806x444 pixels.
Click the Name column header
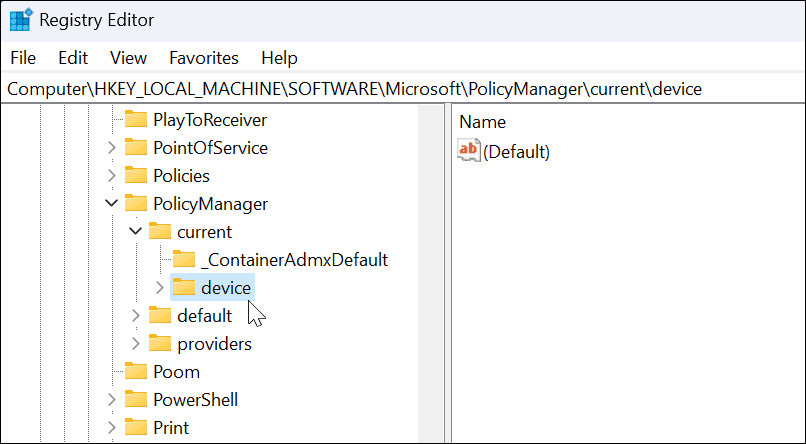pyautogui.click(x=482, y=122)
